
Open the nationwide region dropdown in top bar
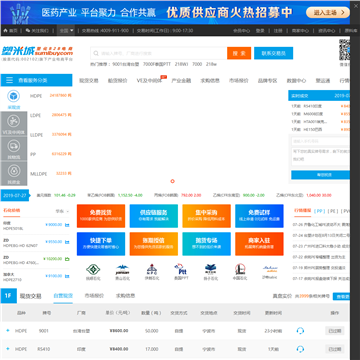[x=66, y=30]
